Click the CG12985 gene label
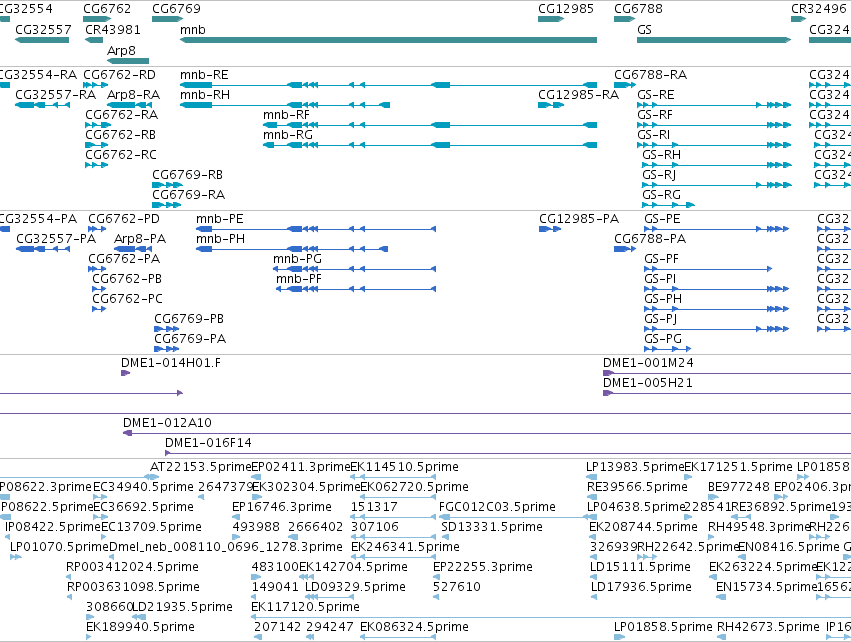 566,9
